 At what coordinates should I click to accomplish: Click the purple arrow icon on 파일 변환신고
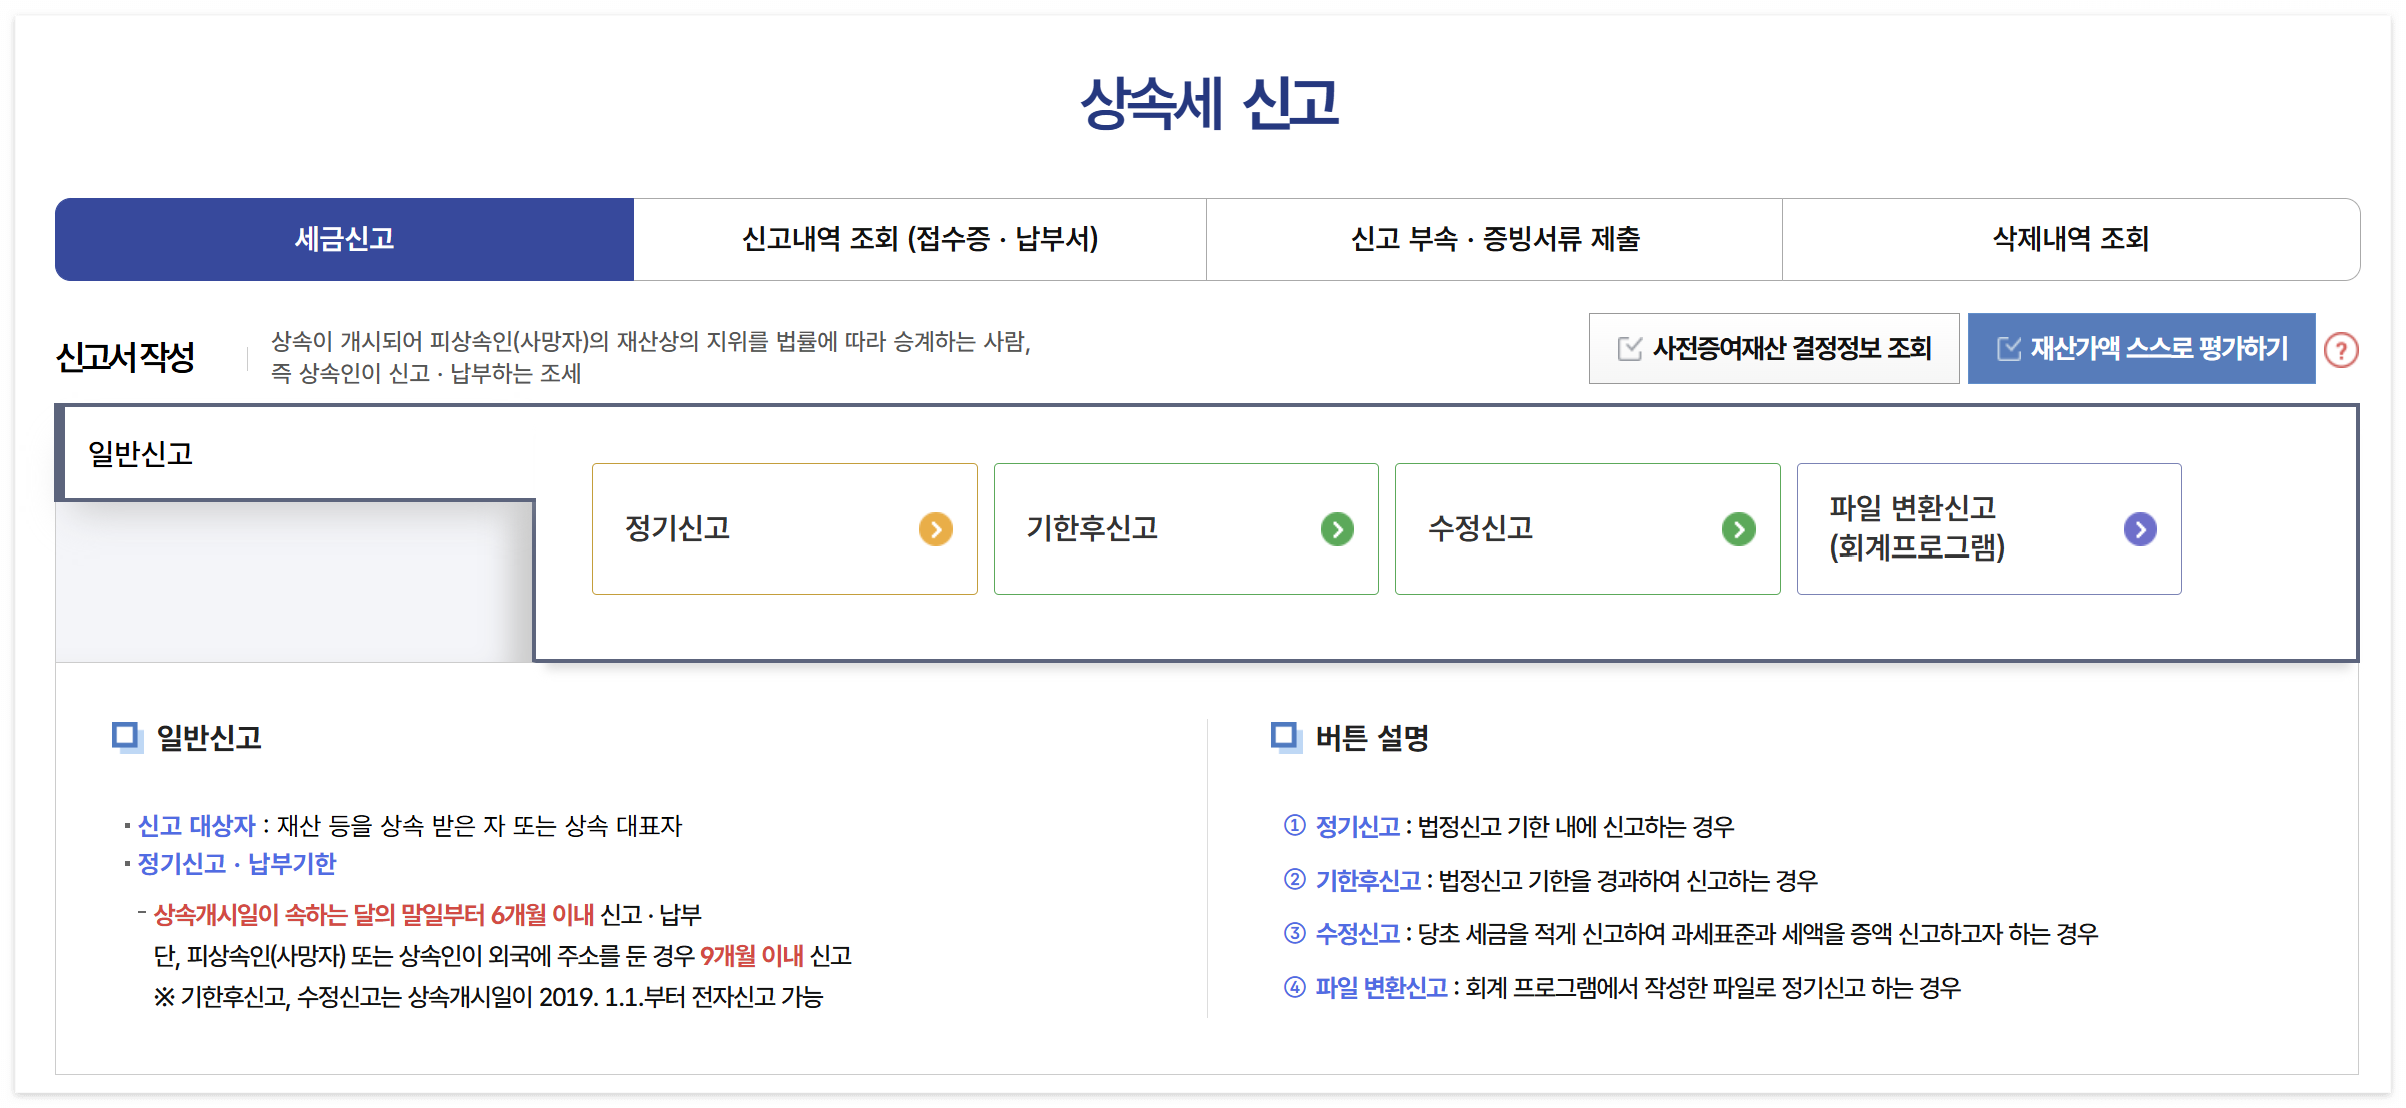[2140, 529]
